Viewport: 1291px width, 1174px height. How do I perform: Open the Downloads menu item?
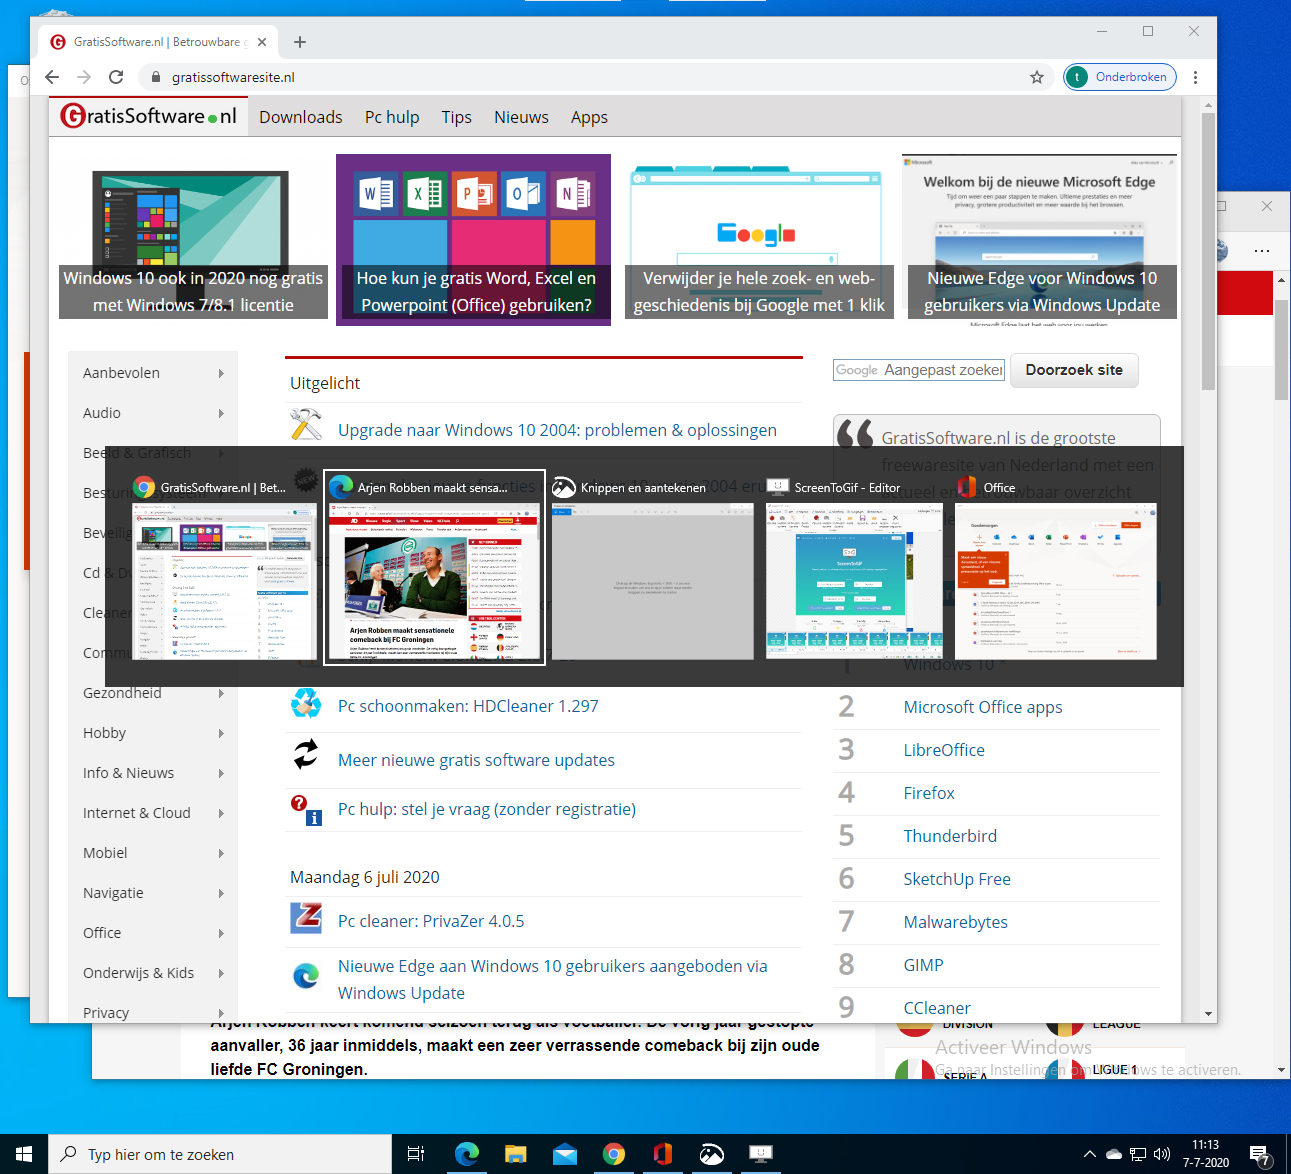click(x=300, y=117)
